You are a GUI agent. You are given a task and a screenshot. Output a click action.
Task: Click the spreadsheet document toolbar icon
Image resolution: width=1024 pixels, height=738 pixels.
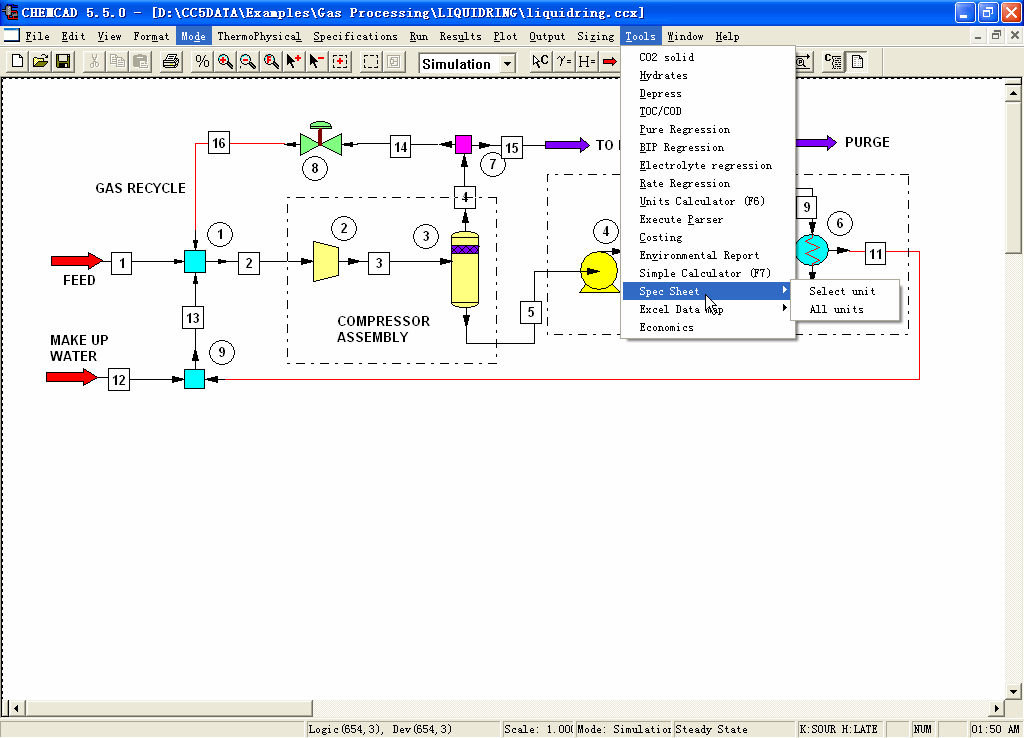(x=857, y=61)
